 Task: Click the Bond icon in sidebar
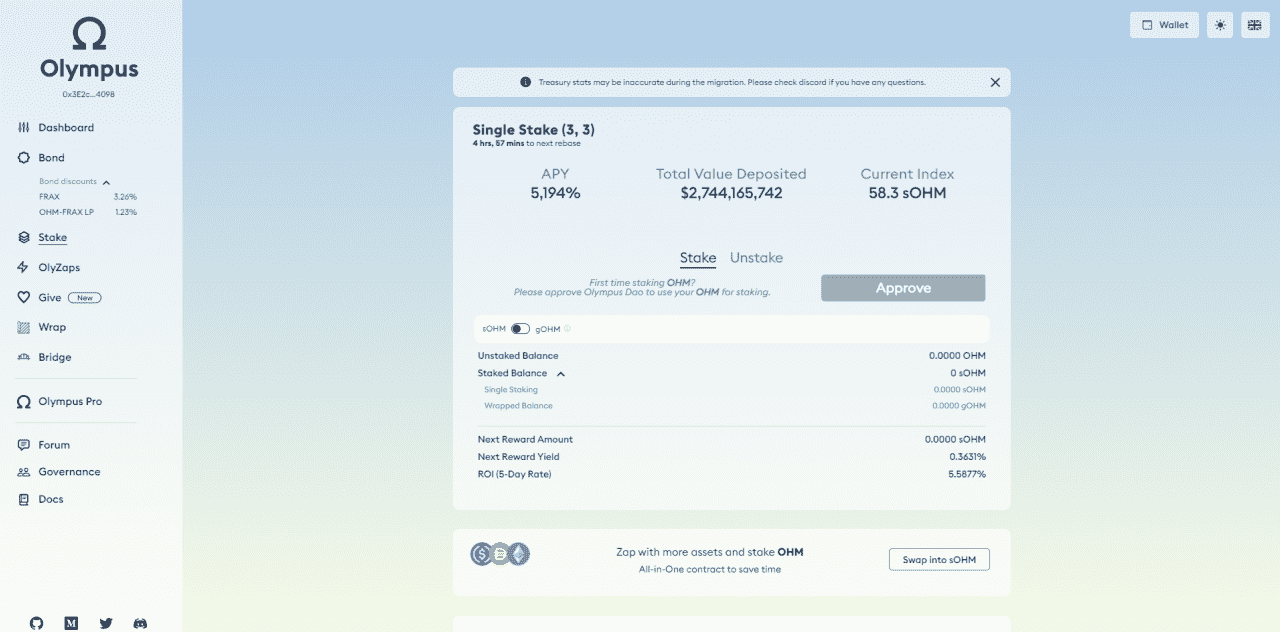tap(24, 158)
